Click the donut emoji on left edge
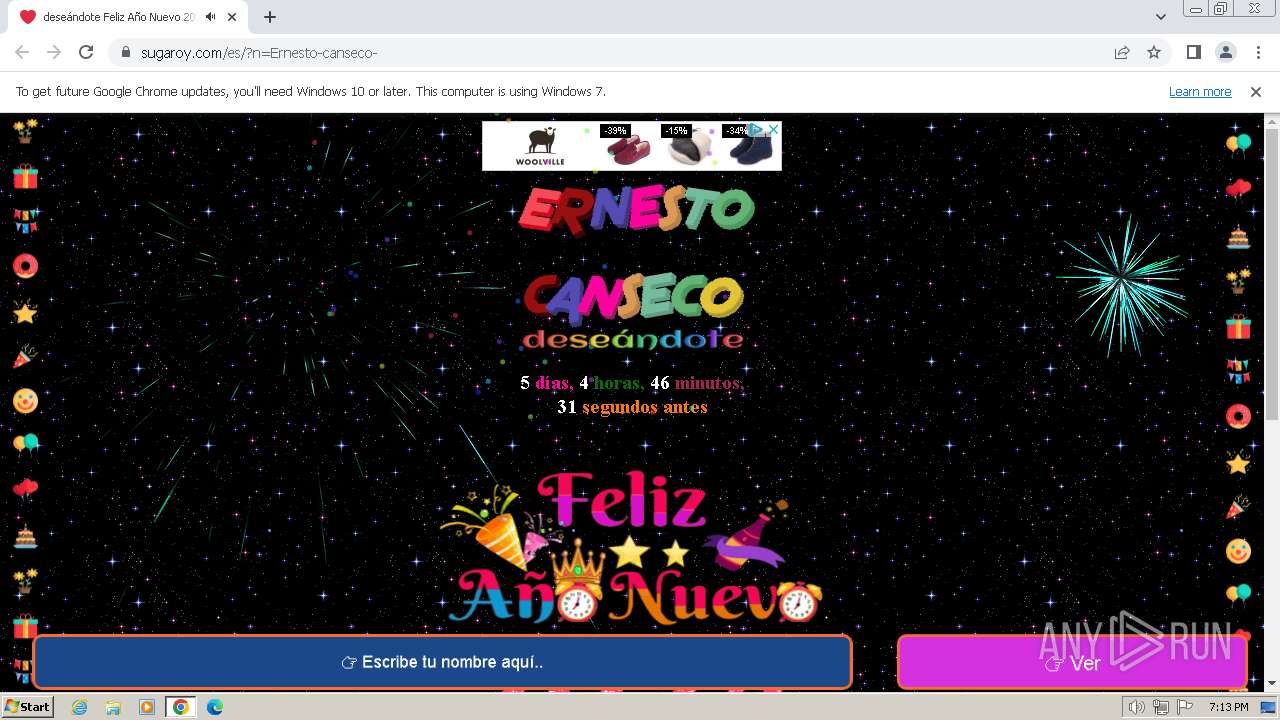The height and width of the screenshot is (720, 1280). [x=25, y=265]
